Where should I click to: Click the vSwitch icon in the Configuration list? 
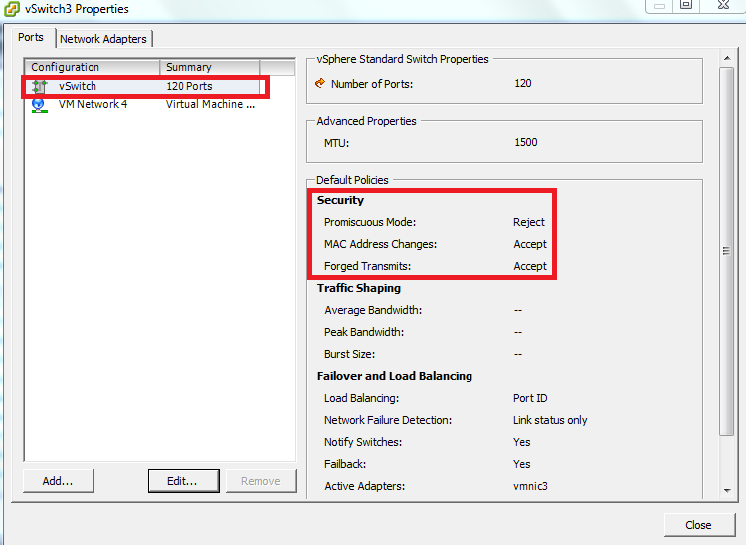39,87
